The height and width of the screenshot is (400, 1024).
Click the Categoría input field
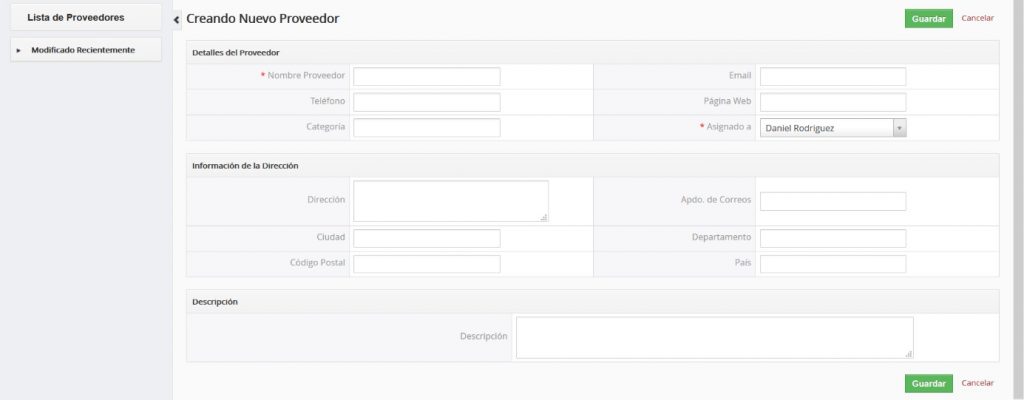427,127
